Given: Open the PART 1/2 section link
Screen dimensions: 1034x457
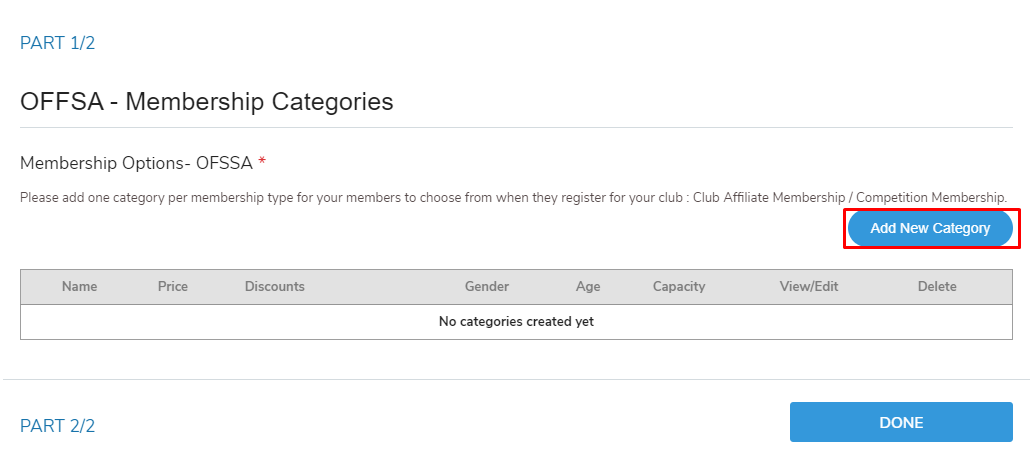Looking at the screenshot, I should coord(57,43).
